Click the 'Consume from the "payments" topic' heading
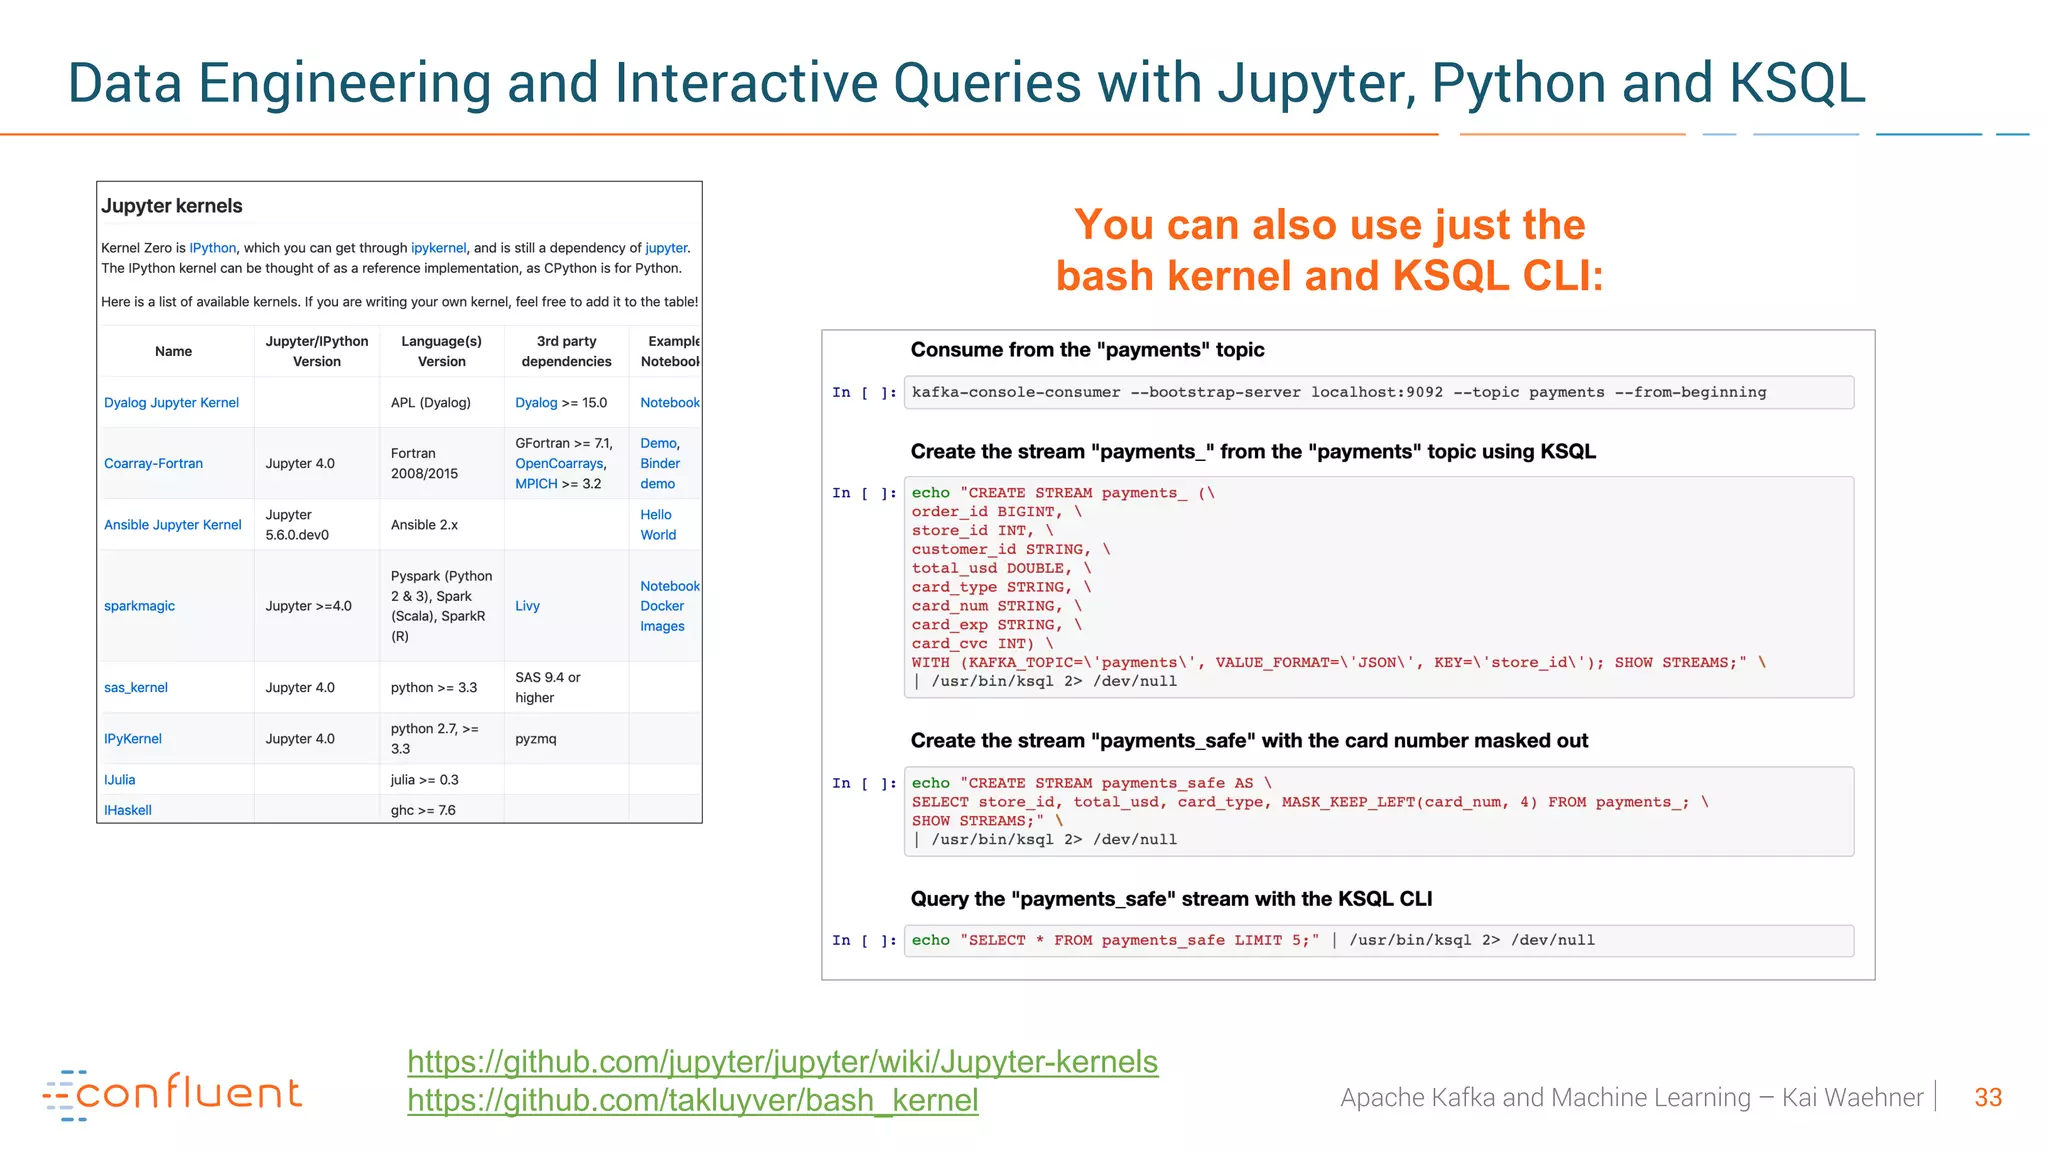This screenshot has width=2048, height=1152. [1087, 350]
